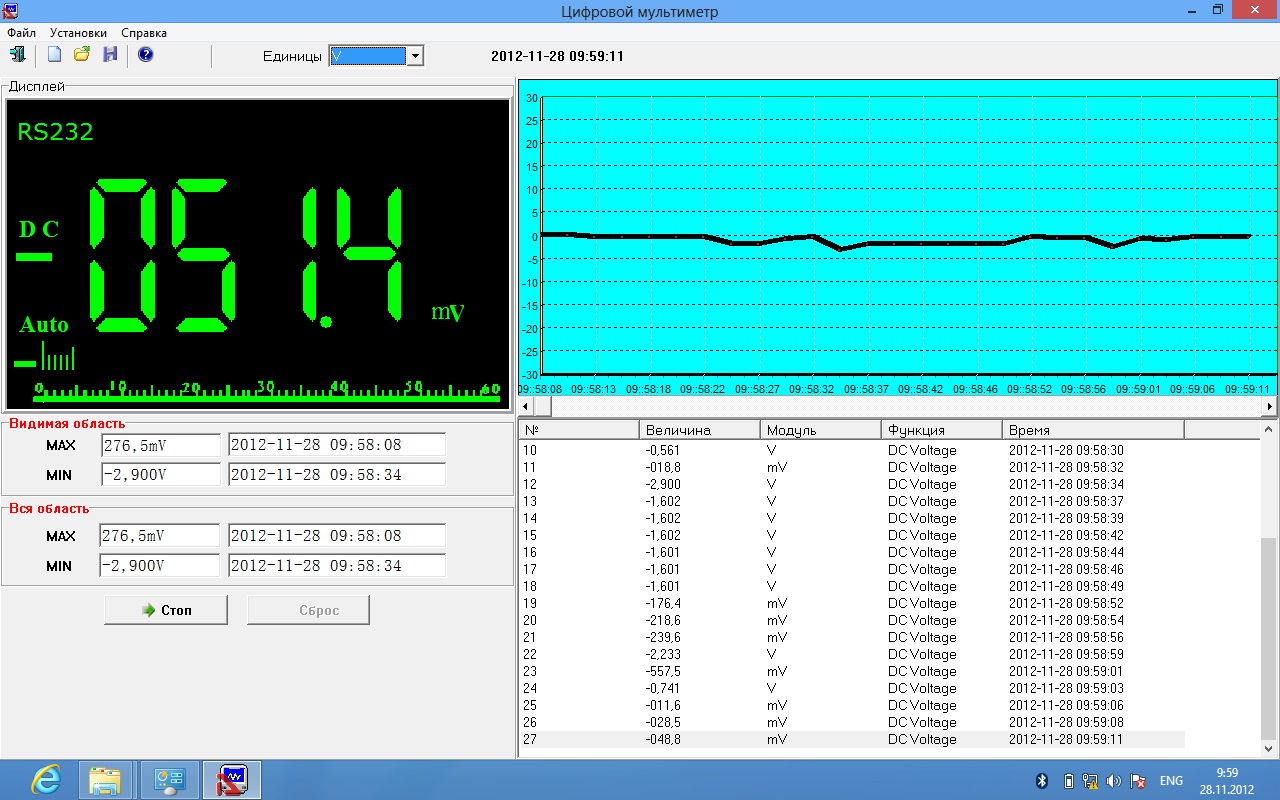
Task: Open help via blue question mark icon
Action: 146,55
